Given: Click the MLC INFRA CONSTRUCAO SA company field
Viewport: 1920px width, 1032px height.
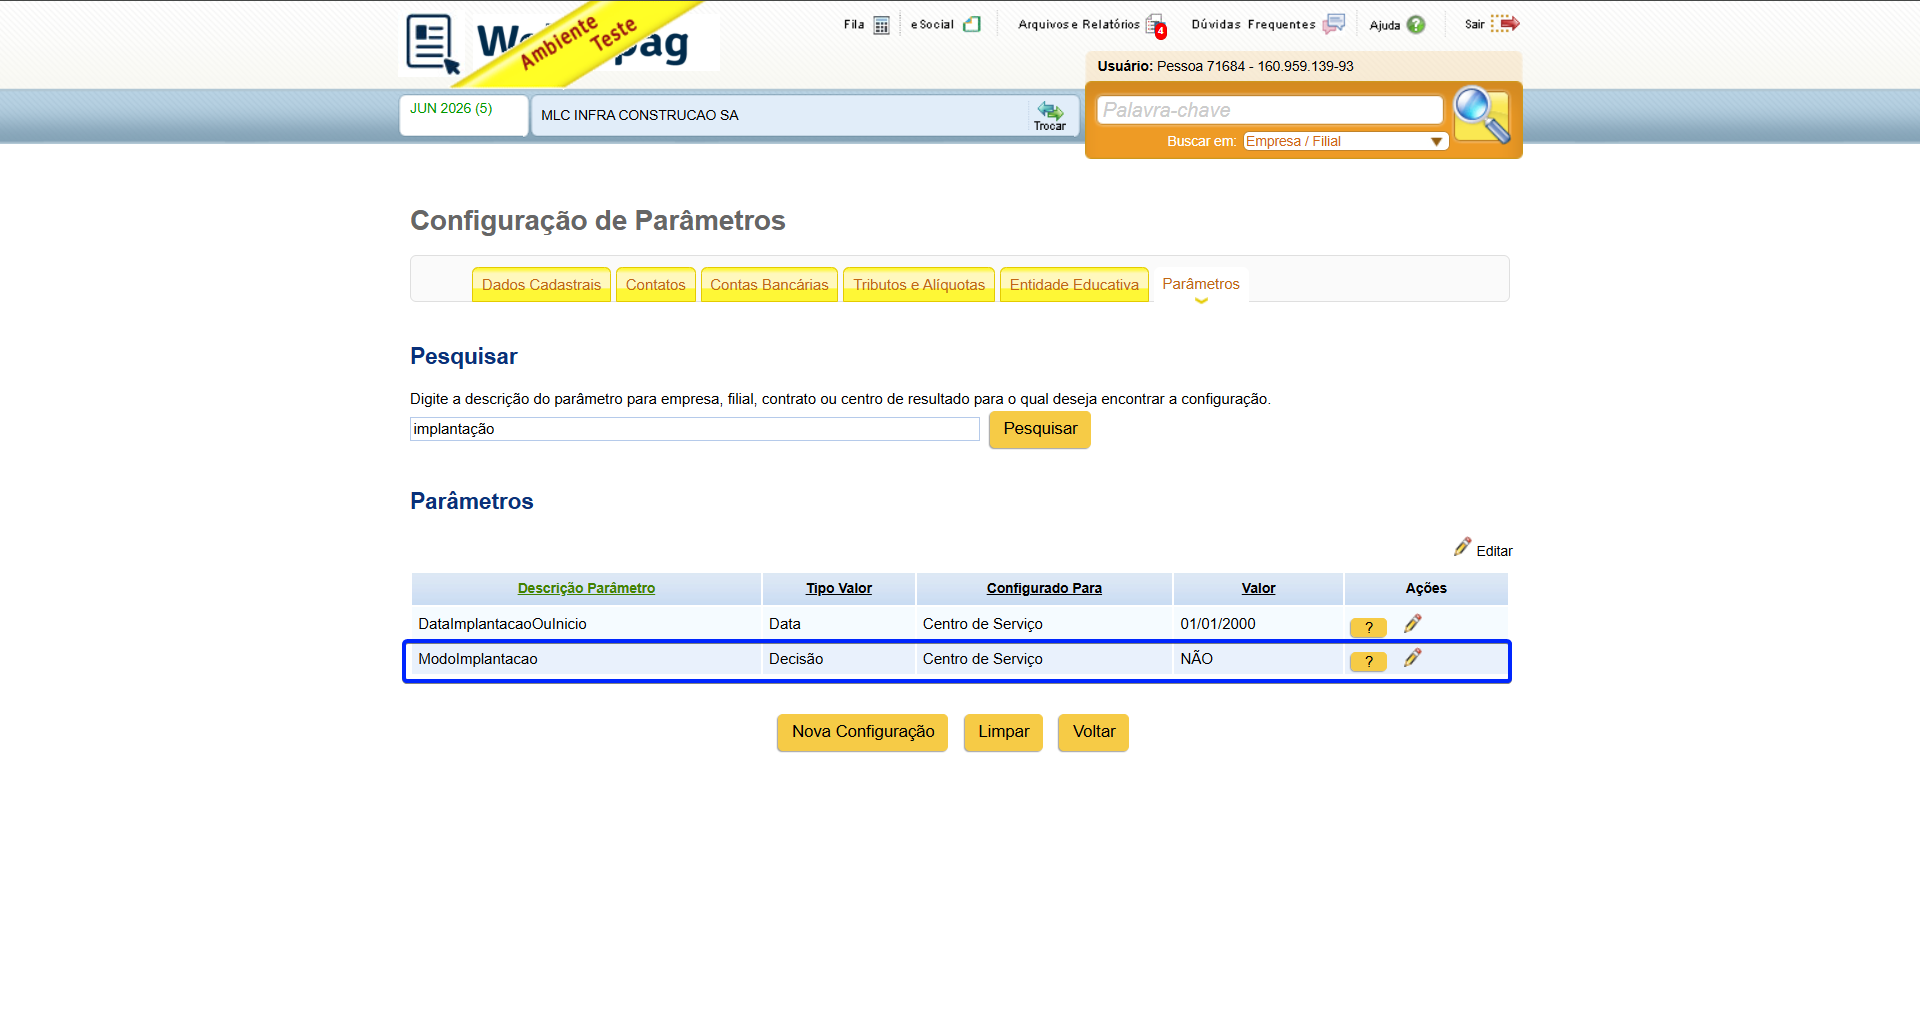Looking at the screenshot, I should 780,115.
